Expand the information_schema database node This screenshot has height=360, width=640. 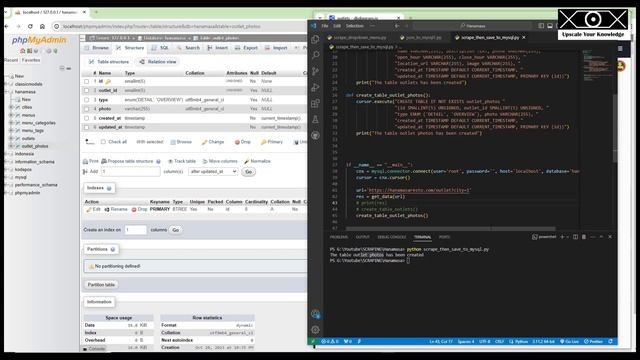pyautogui.click(x=7, y=162)
